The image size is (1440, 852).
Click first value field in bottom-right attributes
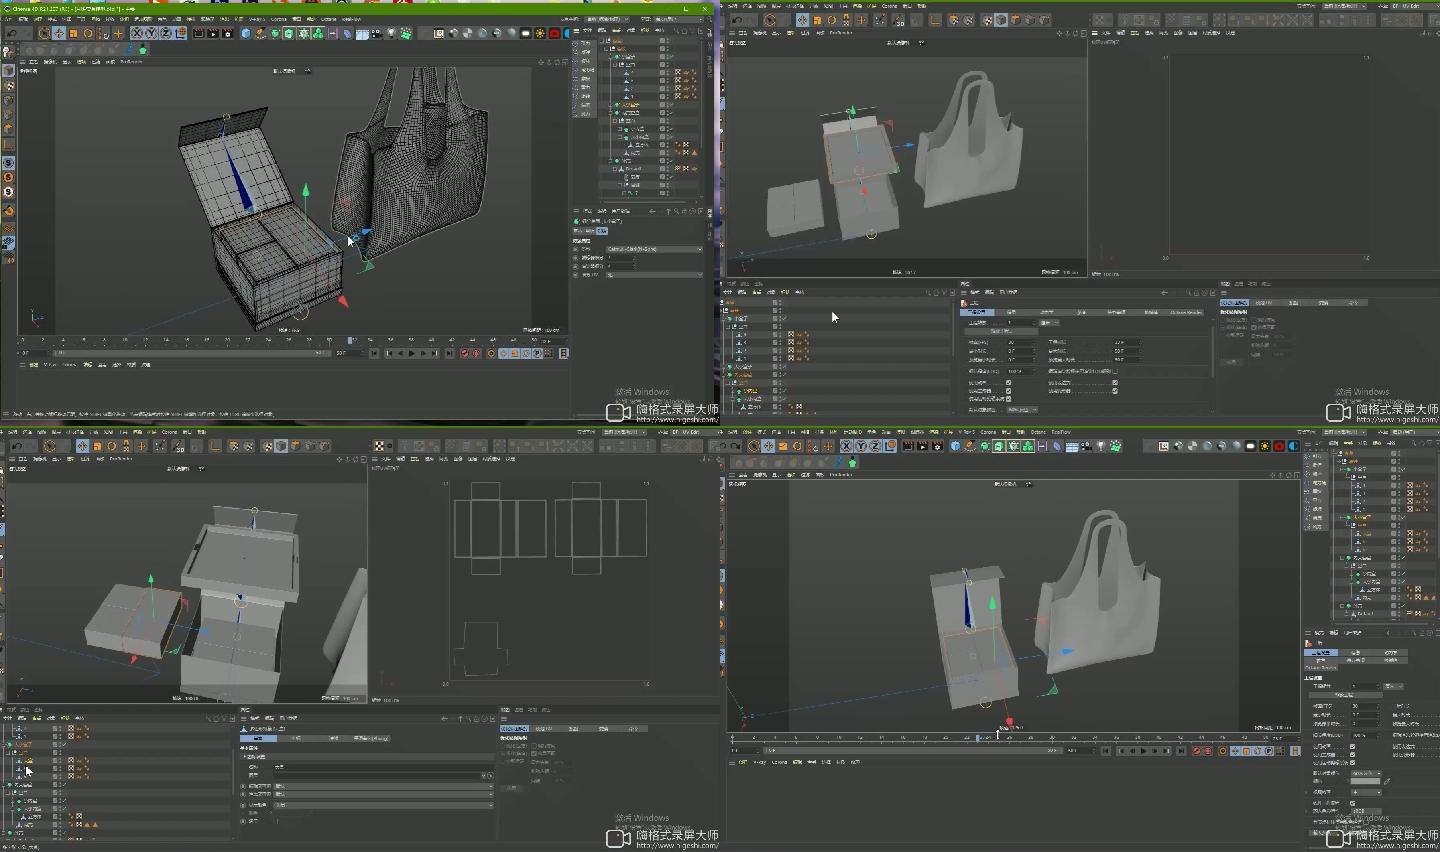point(1365,686)
